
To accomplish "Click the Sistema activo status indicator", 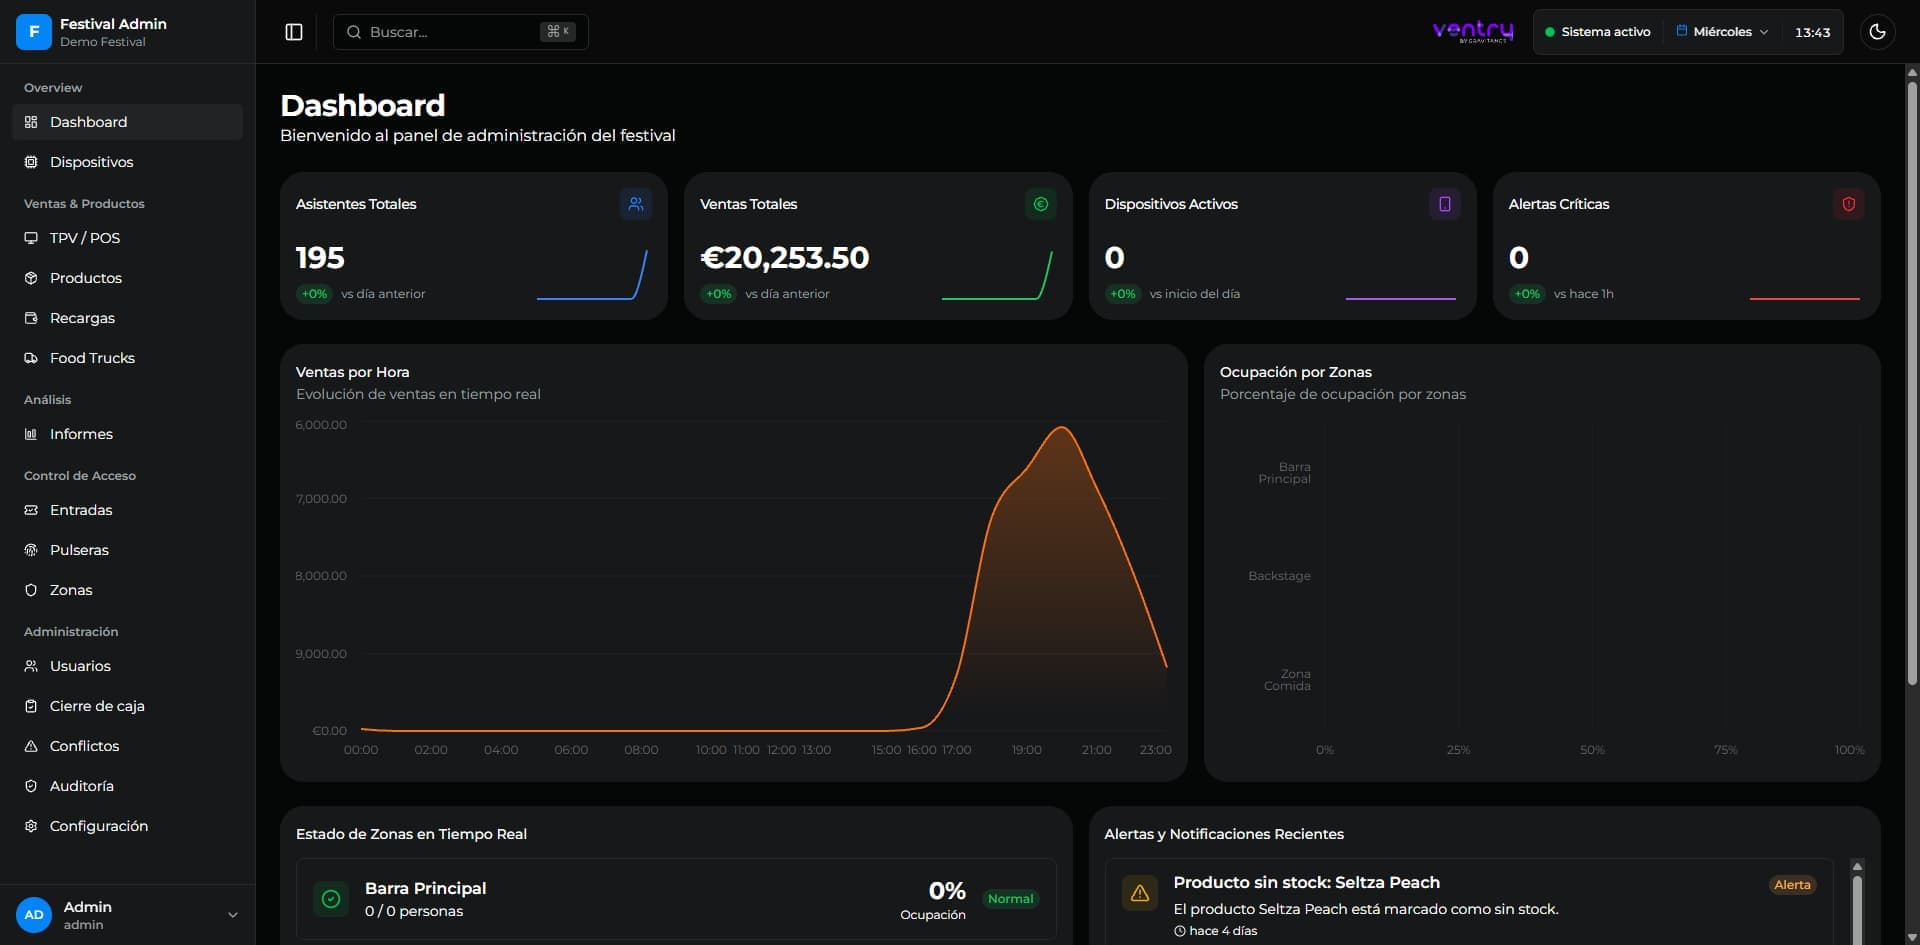I will [x=1597, y=32].
